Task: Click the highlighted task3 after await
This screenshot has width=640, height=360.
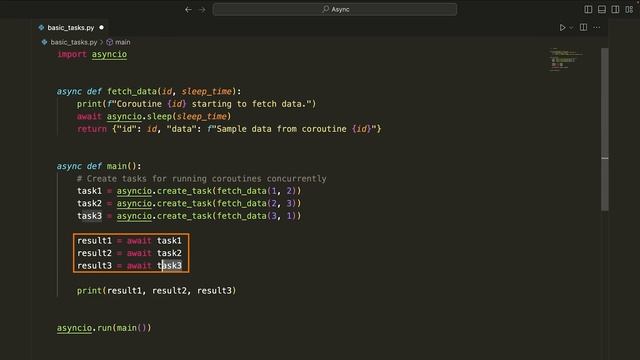Action: tap(169, 266)
